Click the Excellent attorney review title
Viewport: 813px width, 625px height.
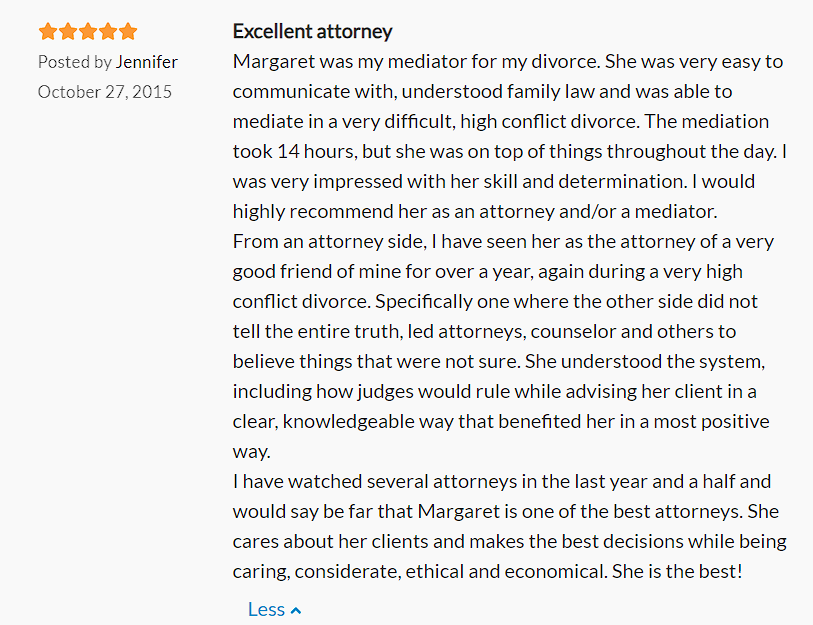[313, 31]
